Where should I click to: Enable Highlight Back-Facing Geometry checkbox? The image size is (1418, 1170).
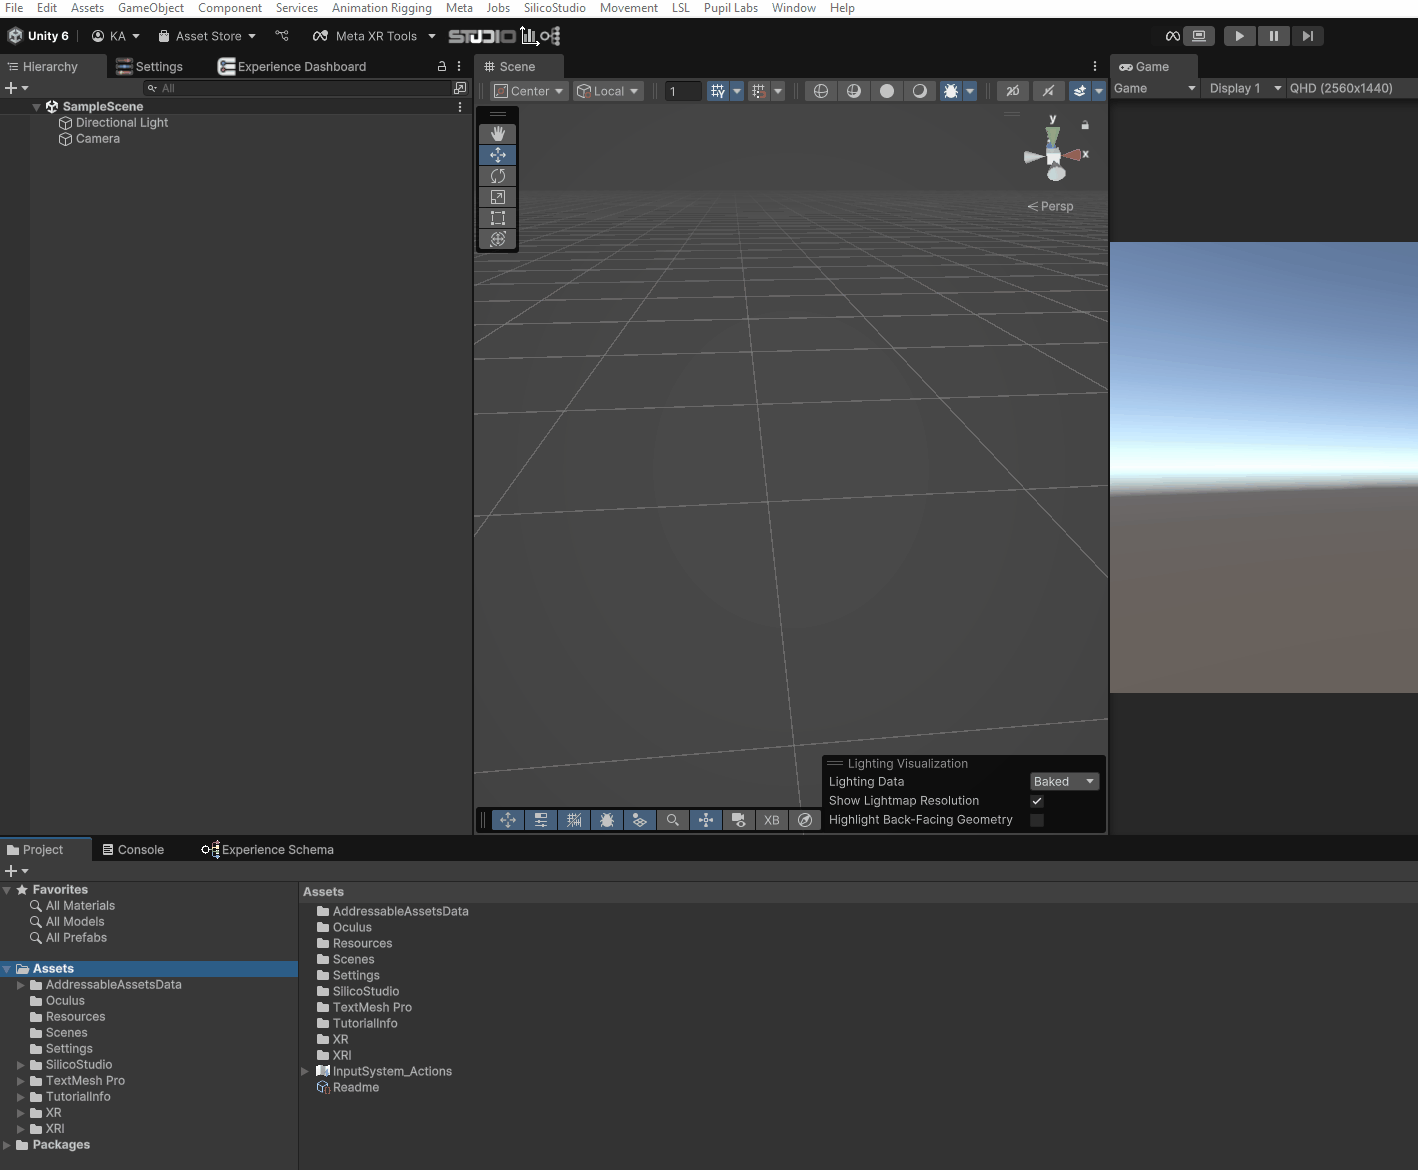(1037, 820)
